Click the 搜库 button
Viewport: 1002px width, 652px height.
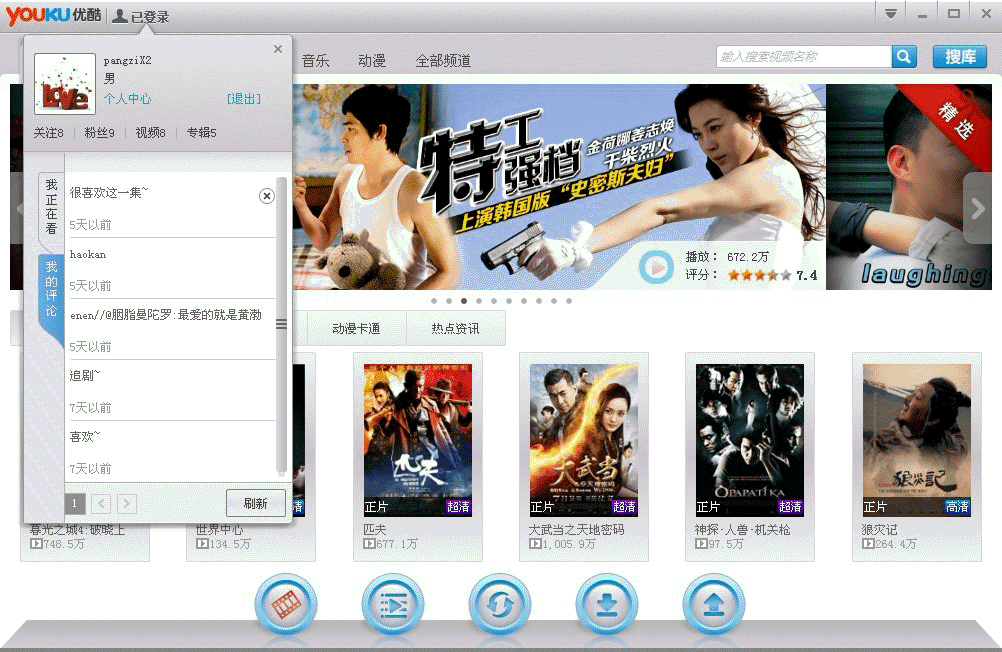click(960, 56)
